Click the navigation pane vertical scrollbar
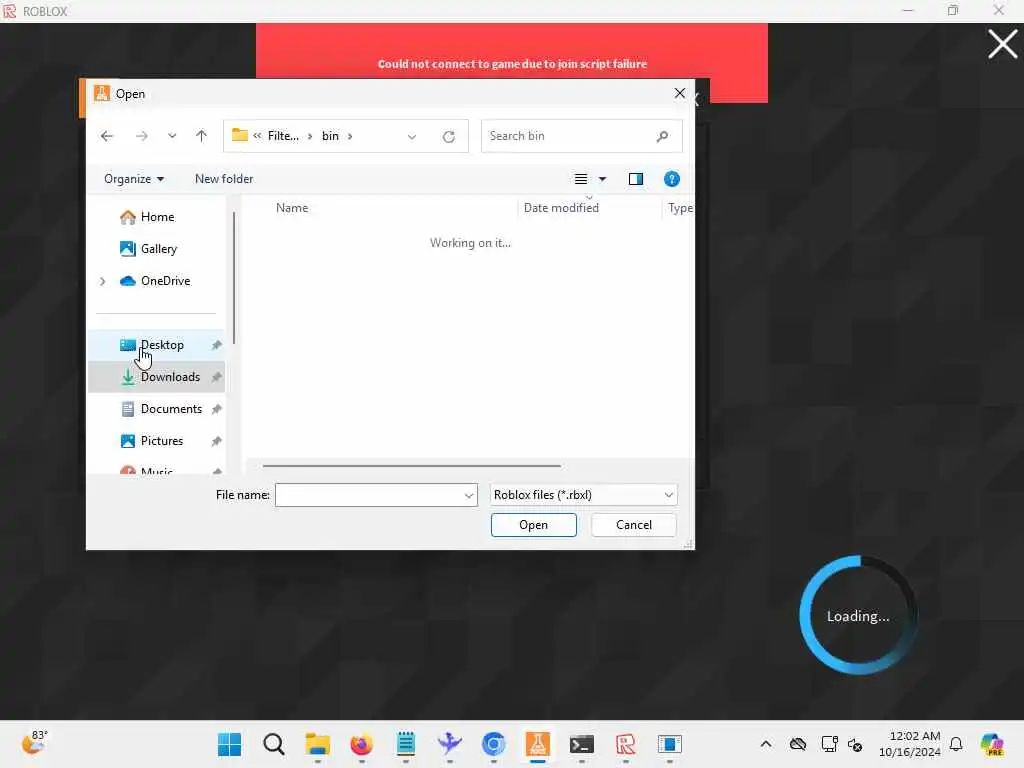 [234, 278]
